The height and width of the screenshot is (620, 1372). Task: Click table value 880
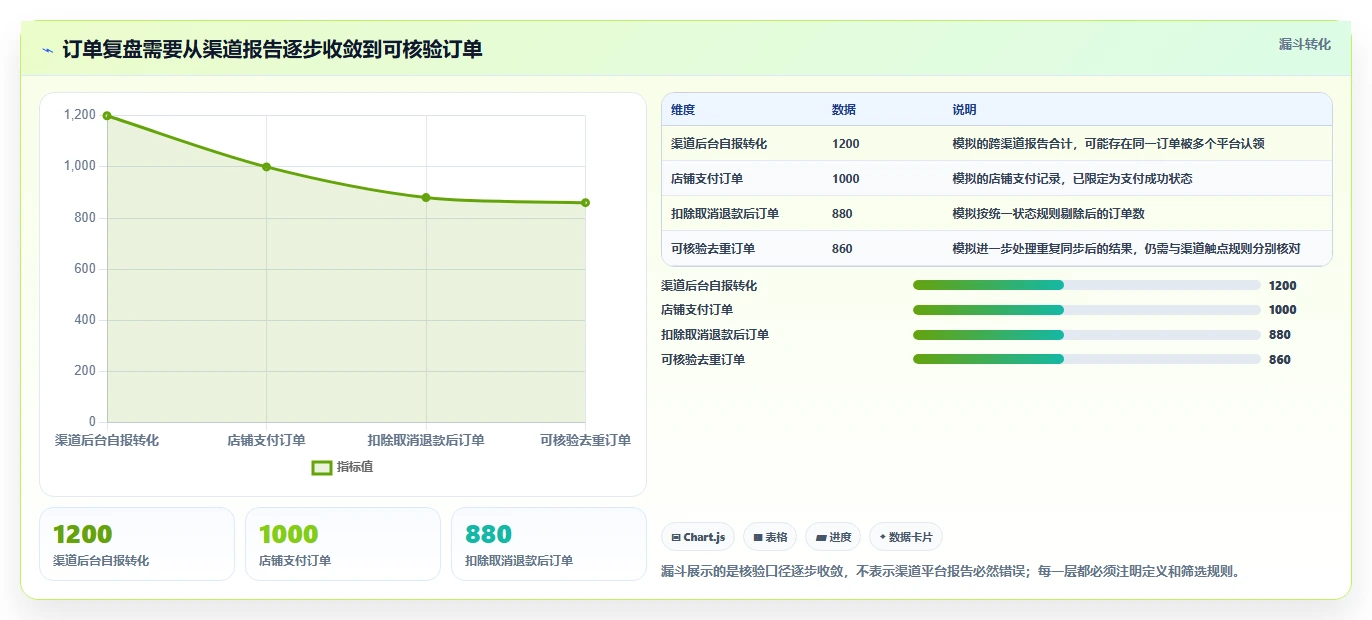point(842,214)
